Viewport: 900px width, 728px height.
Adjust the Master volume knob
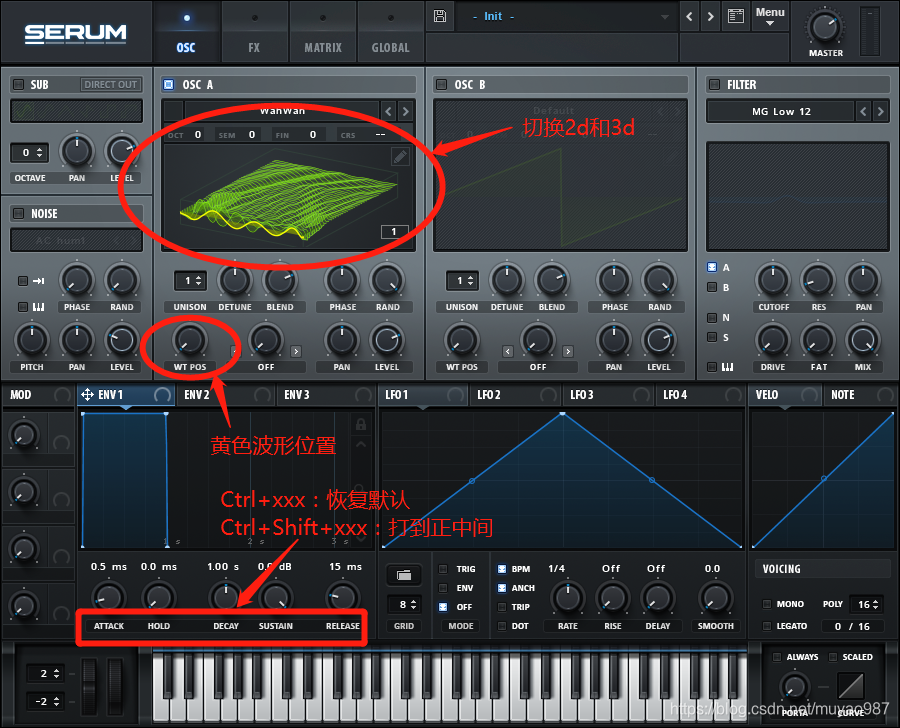point(825,26)
